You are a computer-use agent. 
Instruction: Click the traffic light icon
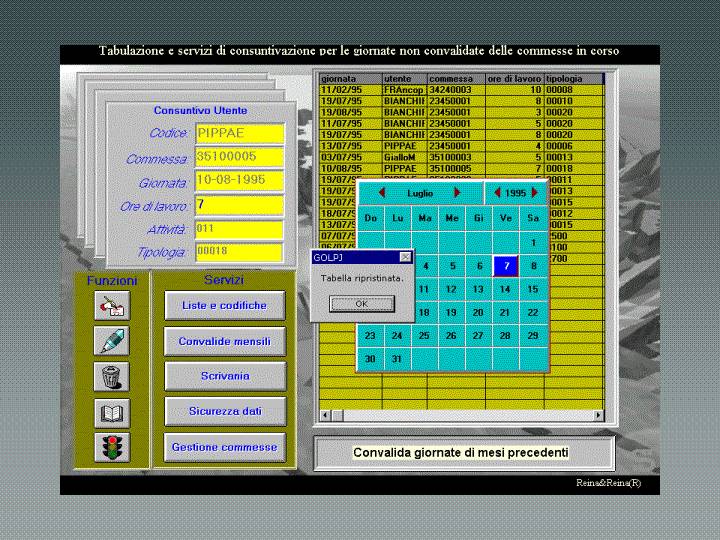[111, 447]
